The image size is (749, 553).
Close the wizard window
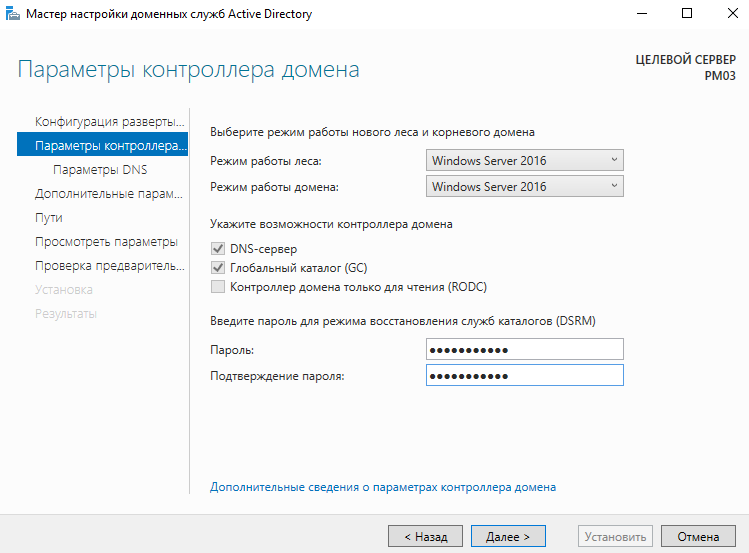click(733, 13)
